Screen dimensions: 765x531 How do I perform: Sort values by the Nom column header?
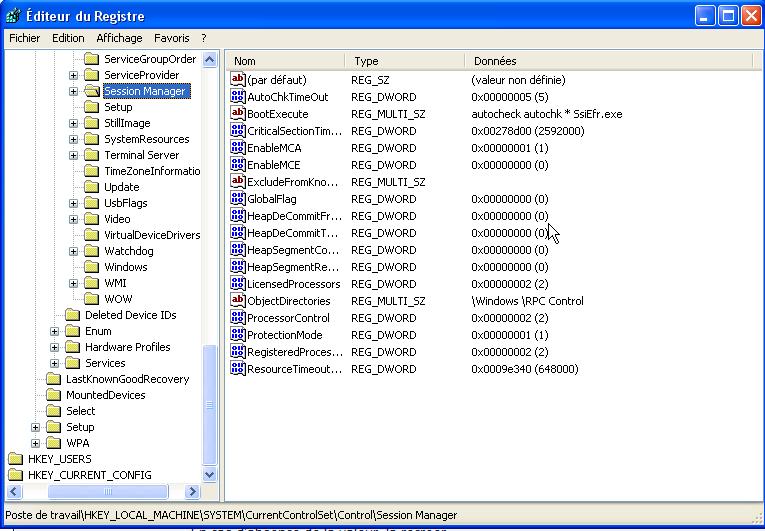tap(286, 61)
